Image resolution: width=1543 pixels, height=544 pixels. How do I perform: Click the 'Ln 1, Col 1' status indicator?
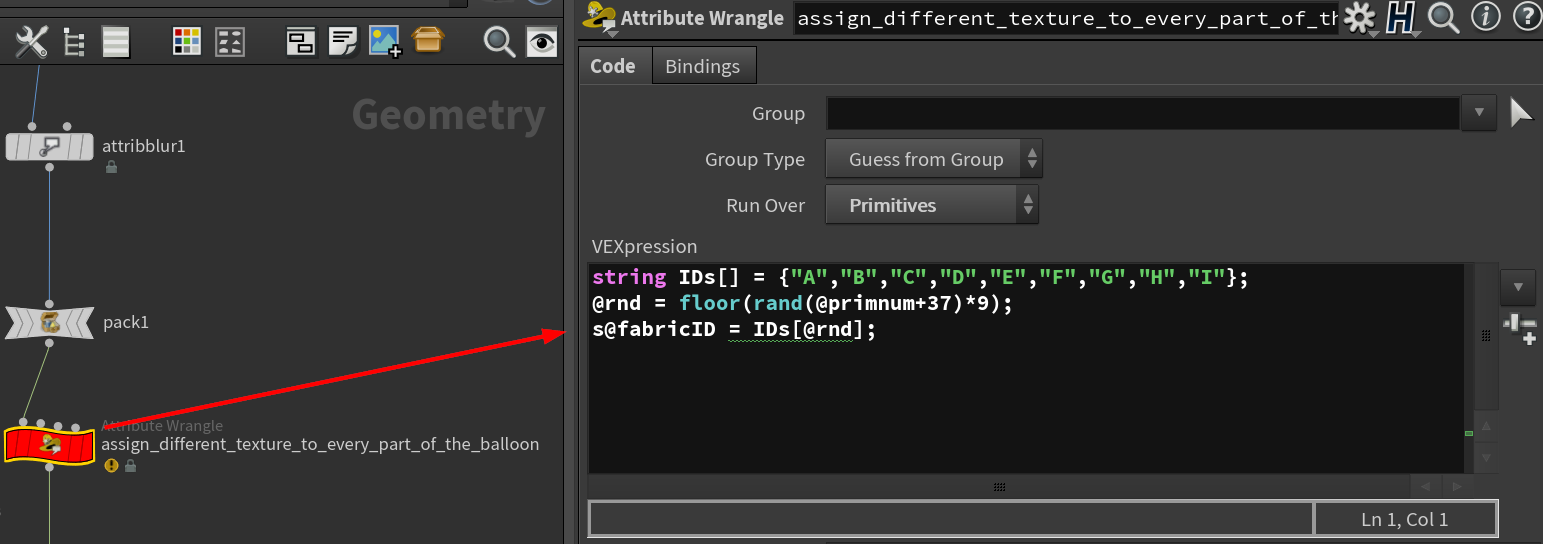(x=1404, y=519)
